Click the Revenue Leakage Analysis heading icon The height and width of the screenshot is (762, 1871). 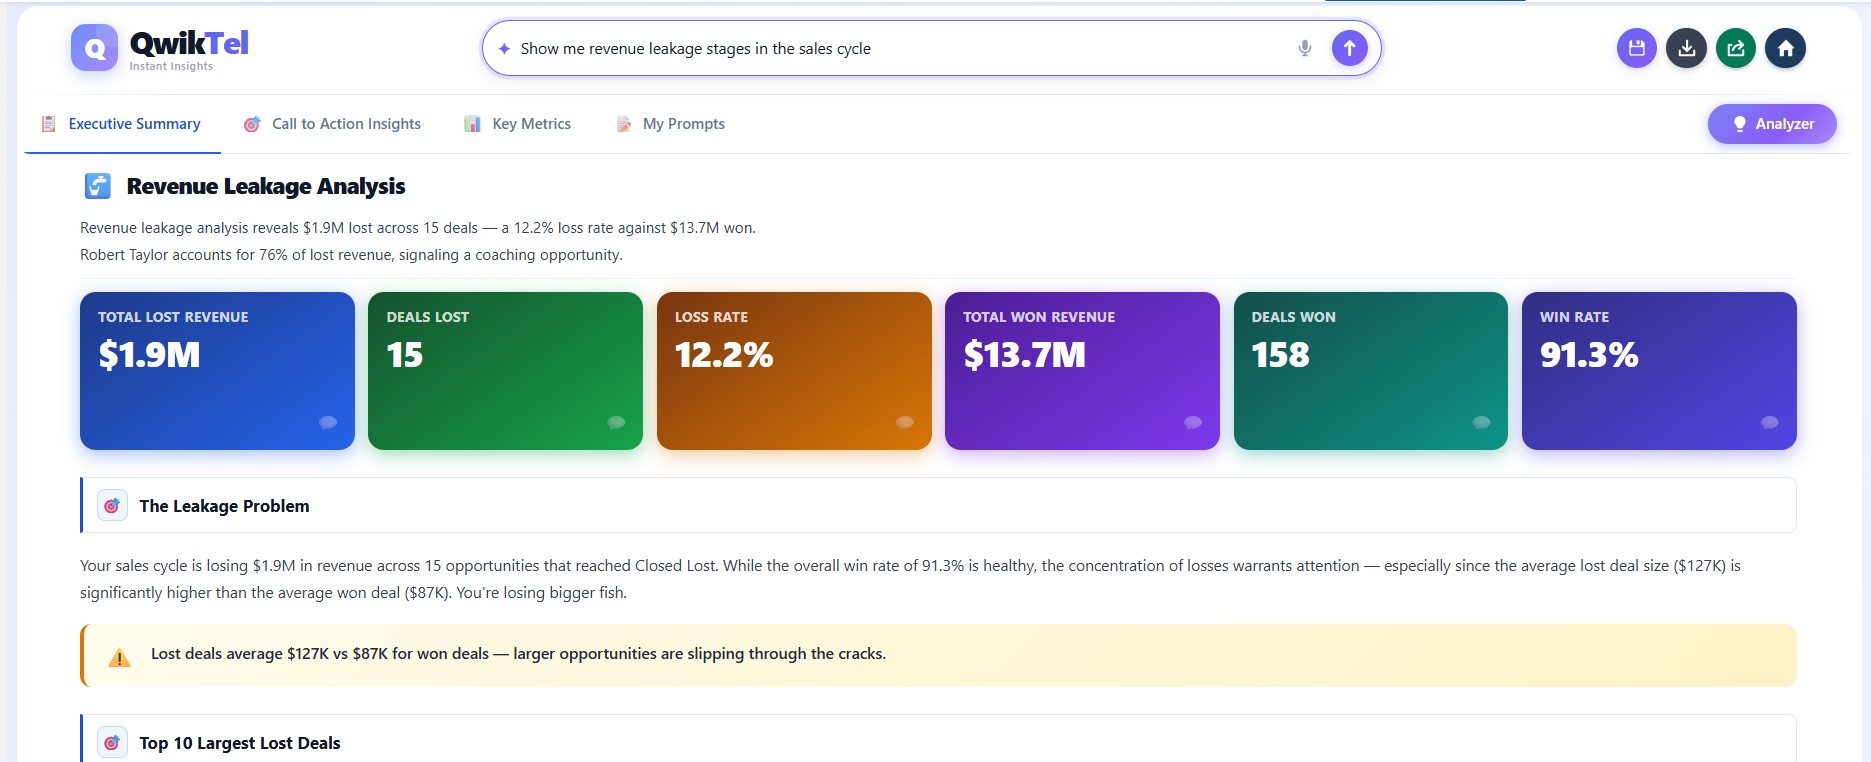pyautogui.click(x=98, y=186)
